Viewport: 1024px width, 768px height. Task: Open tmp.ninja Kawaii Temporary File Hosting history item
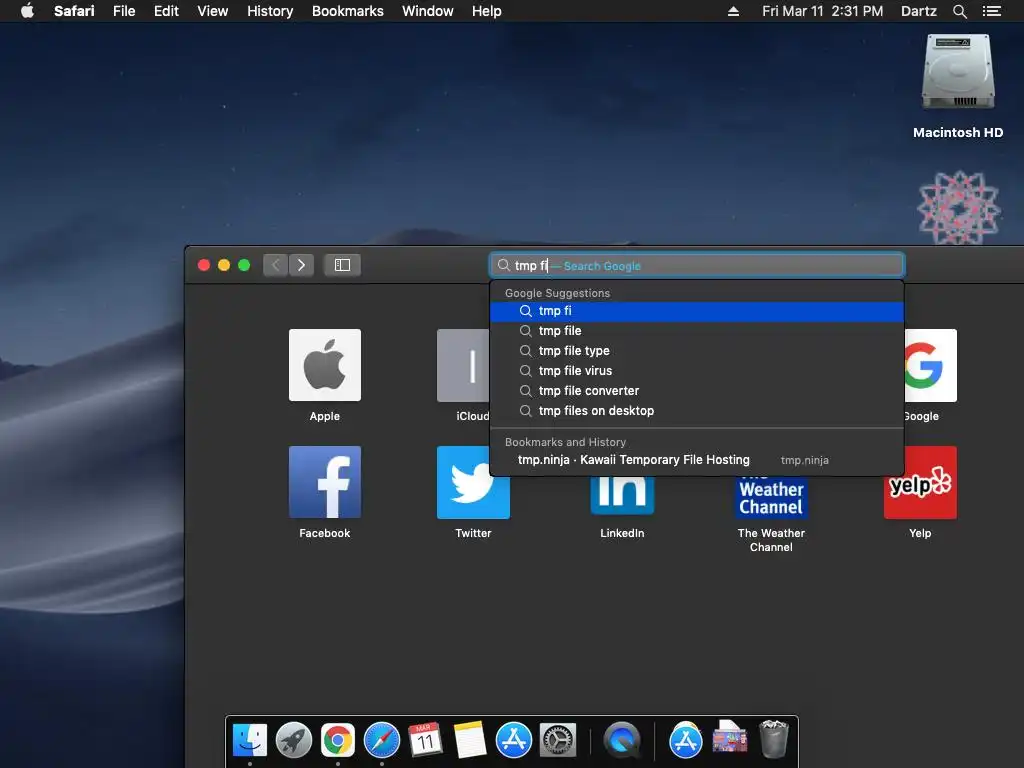tap(697, 460)
